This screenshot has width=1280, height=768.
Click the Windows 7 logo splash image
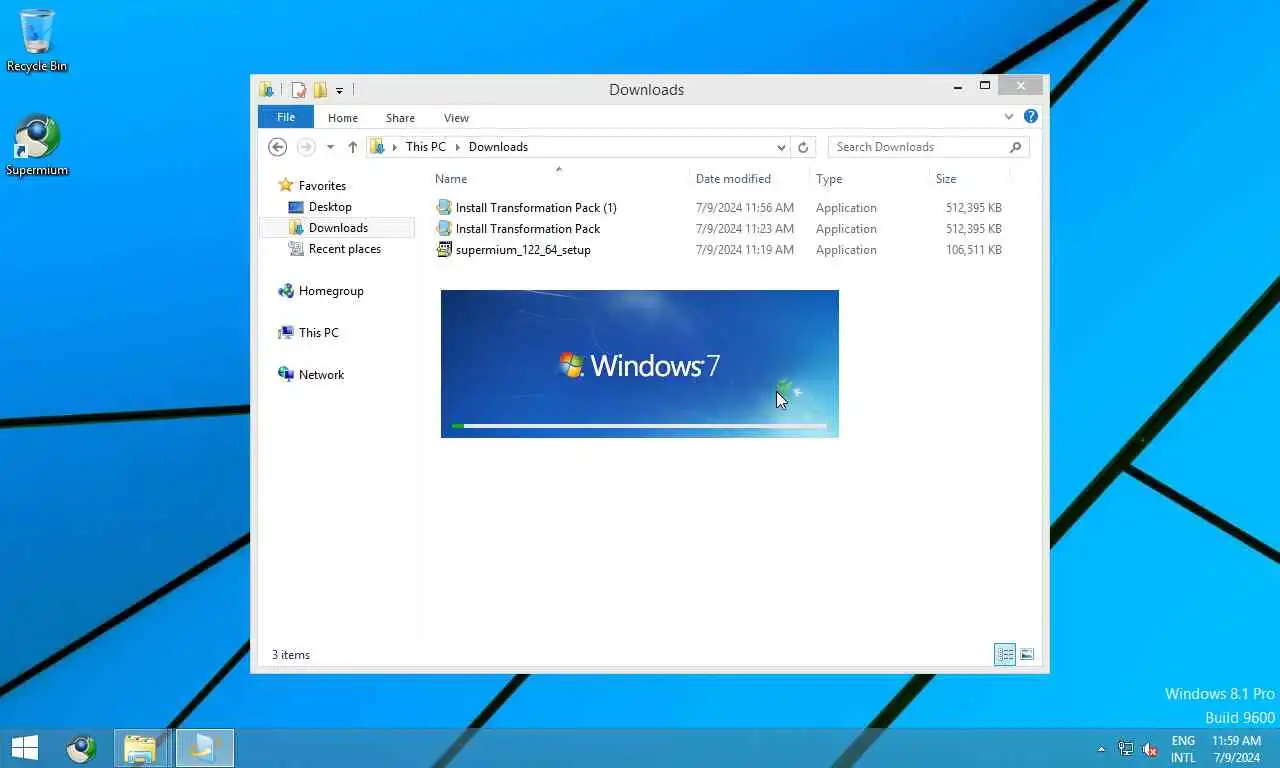(640, 365)
